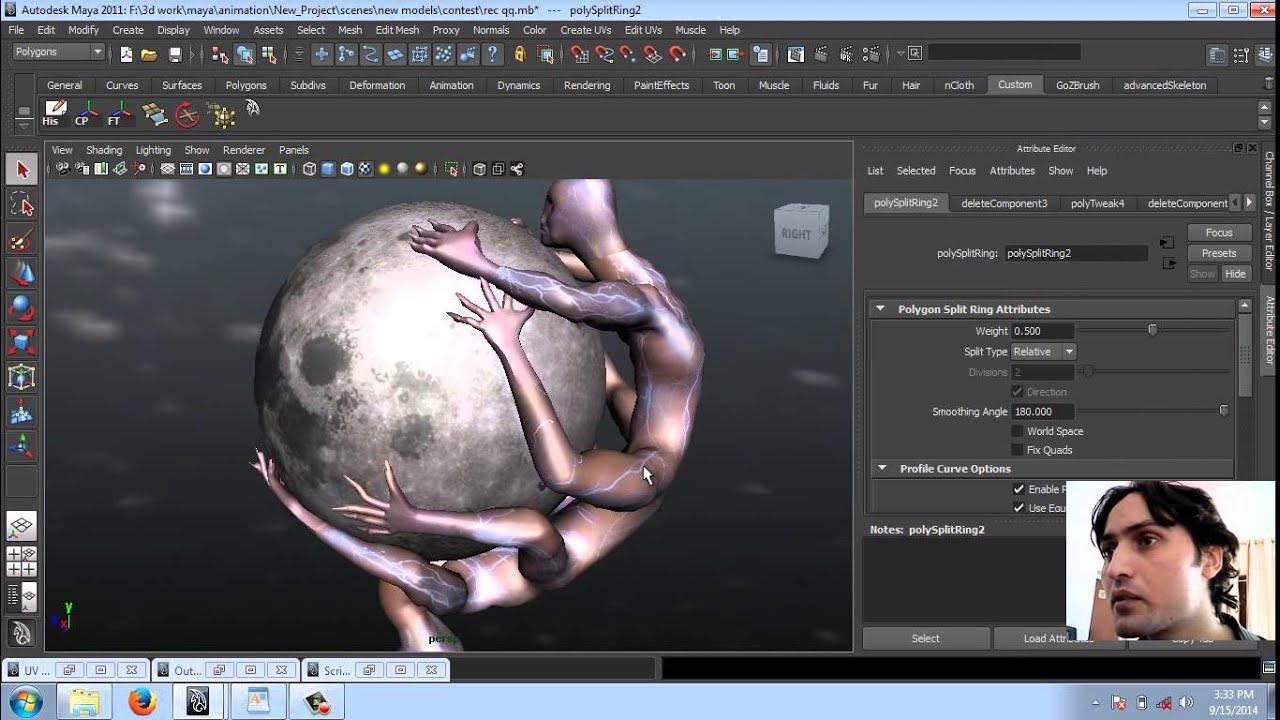Toggle textured display checkered sphere icon
Viewport: 1280px width, 720px height.
(x=365, y=169)
